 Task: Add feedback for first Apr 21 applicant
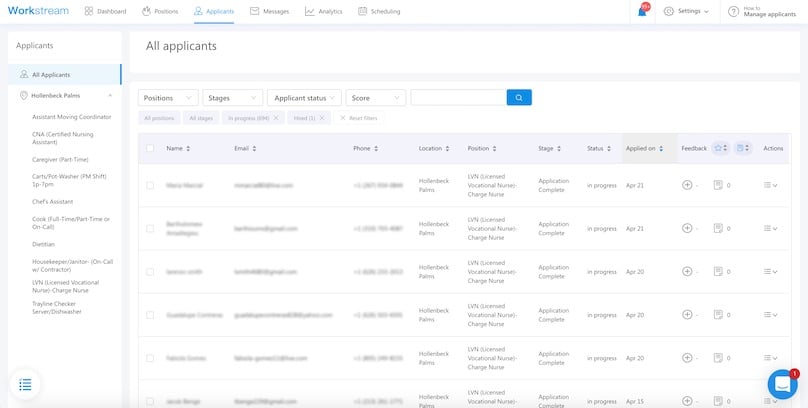[x=687, y=185]
